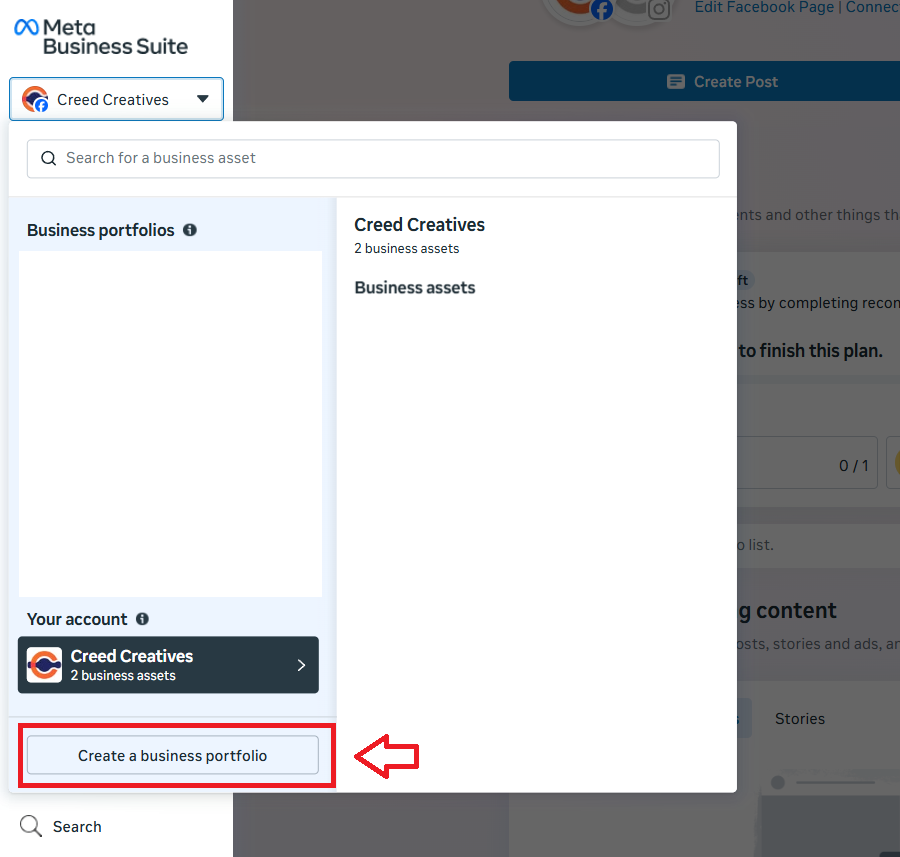Switch to the Stories tab

pyautogui.click(x=800, y=719)
